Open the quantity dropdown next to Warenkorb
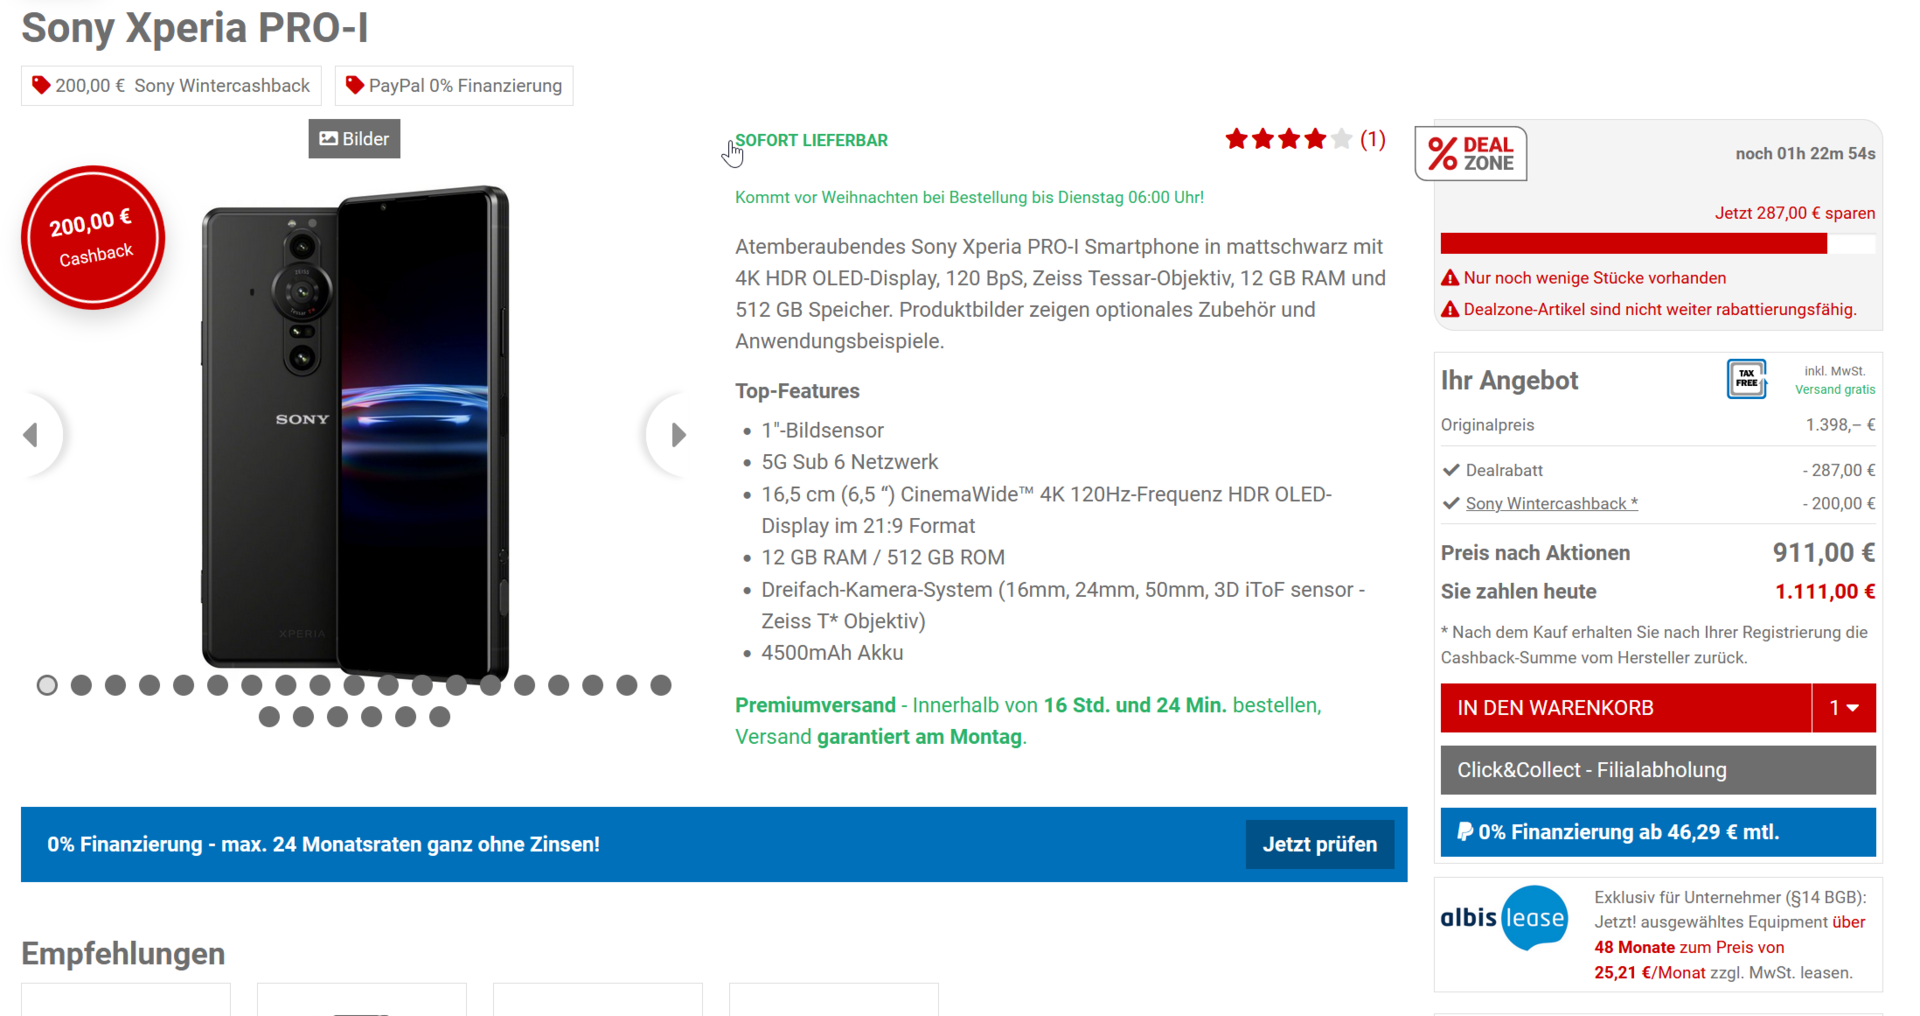The width and height of the screenshot is (1920, 1016). [1844, 708]
